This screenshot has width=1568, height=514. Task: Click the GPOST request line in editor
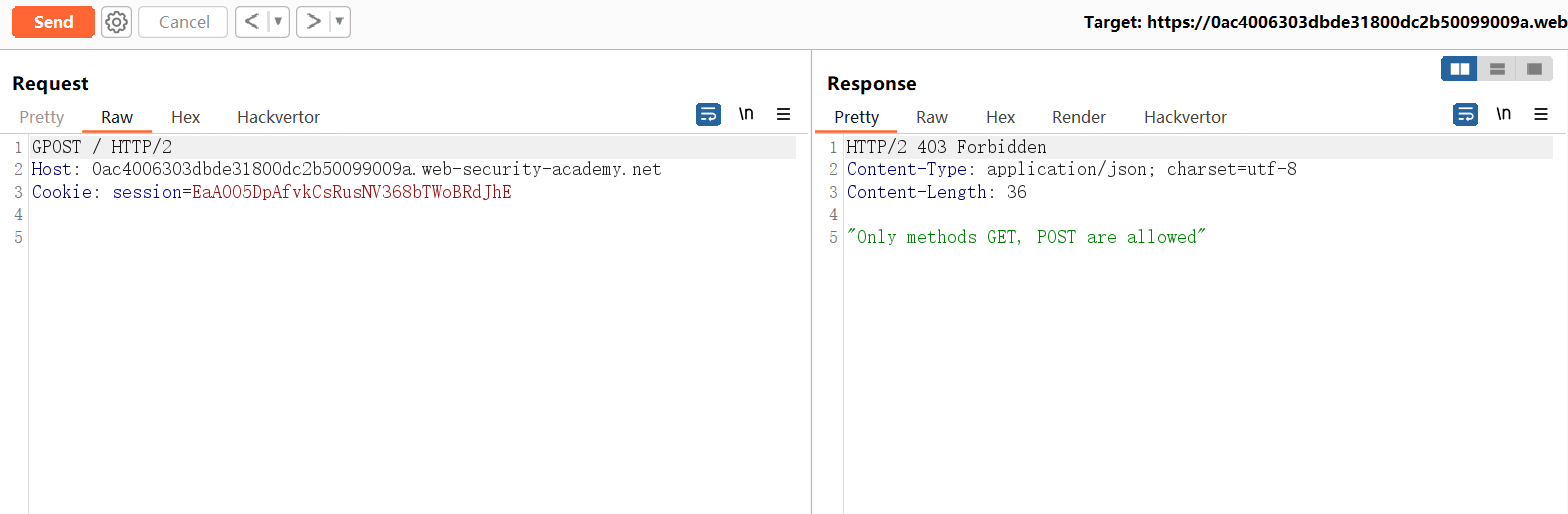click(102, 147)
